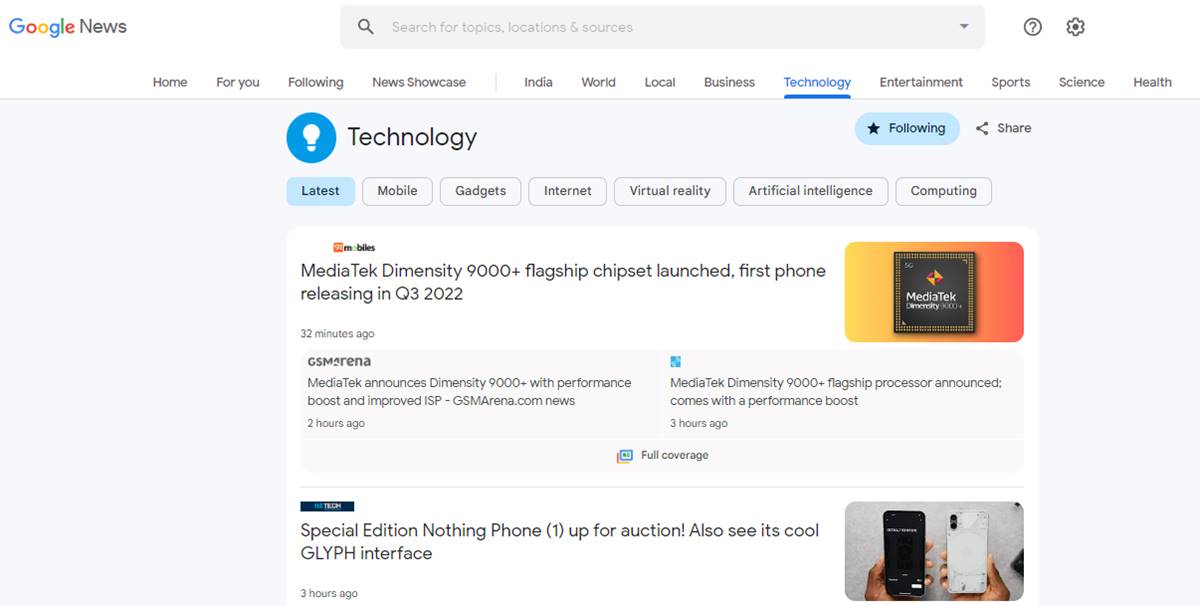Go to the For you tab

click(x=238, y=82)
